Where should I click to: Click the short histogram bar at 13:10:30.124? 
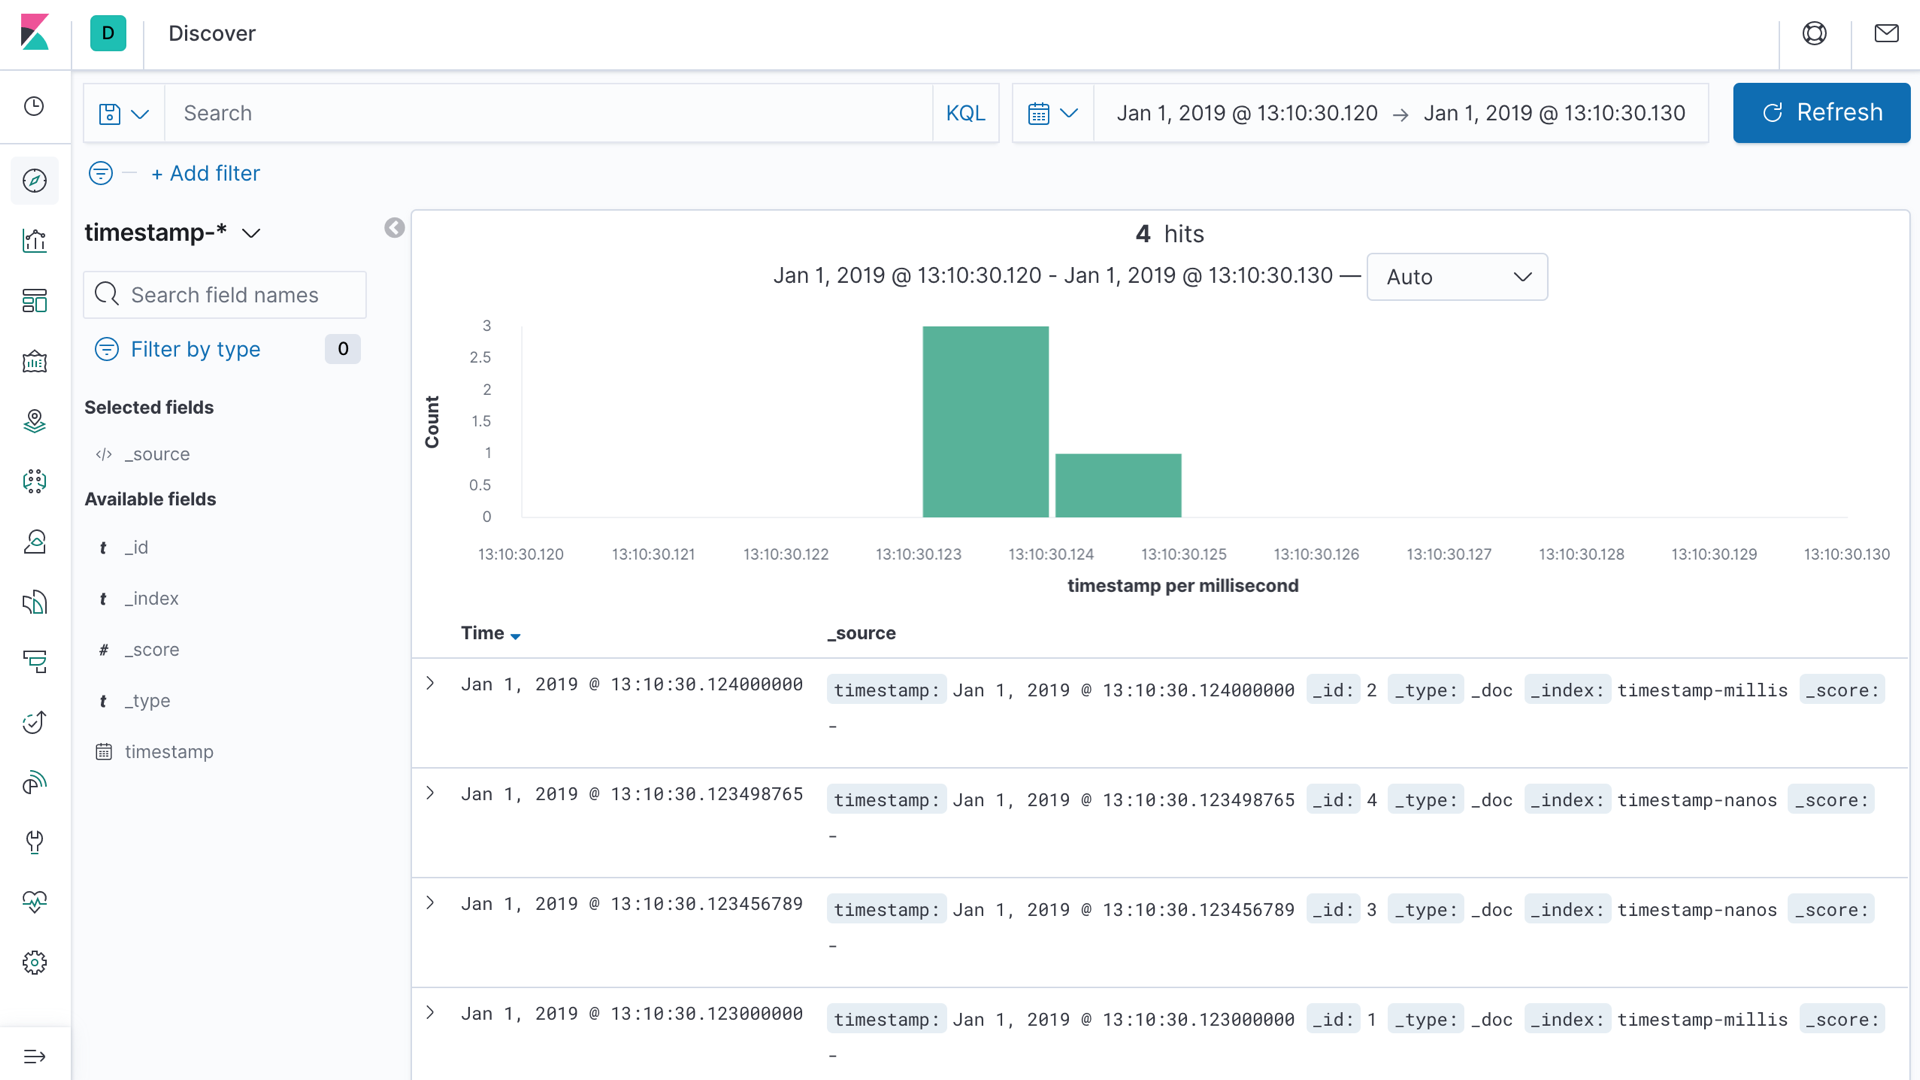1118,485
